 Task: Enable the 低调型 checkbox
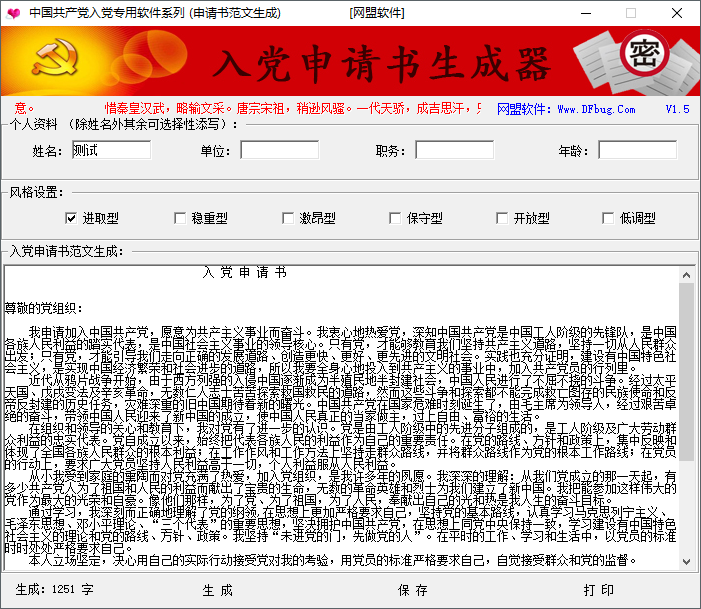coord(608,218)
